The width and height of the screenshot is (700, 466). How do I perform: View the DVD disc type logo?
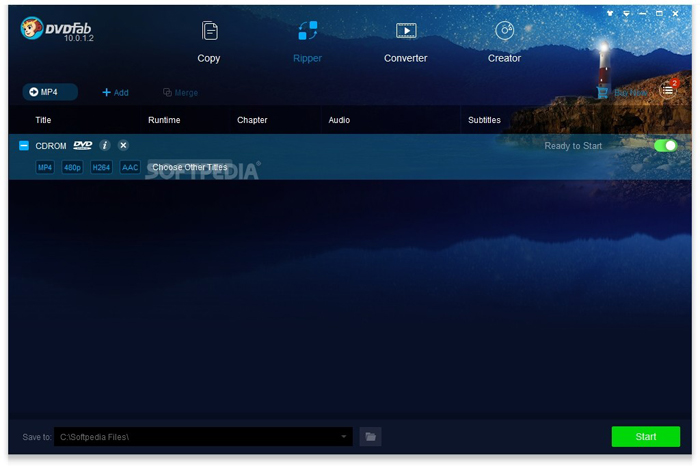click(x=83, y=145)
